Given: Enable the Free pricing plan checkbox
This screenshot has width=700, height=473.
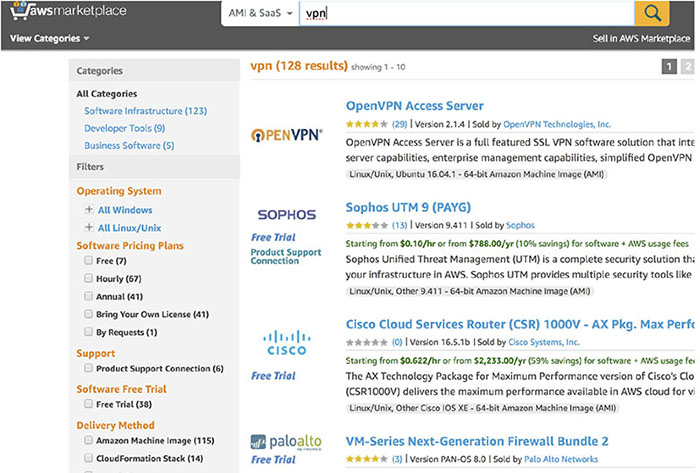Looking at the screenshot, I should point(89,261).
